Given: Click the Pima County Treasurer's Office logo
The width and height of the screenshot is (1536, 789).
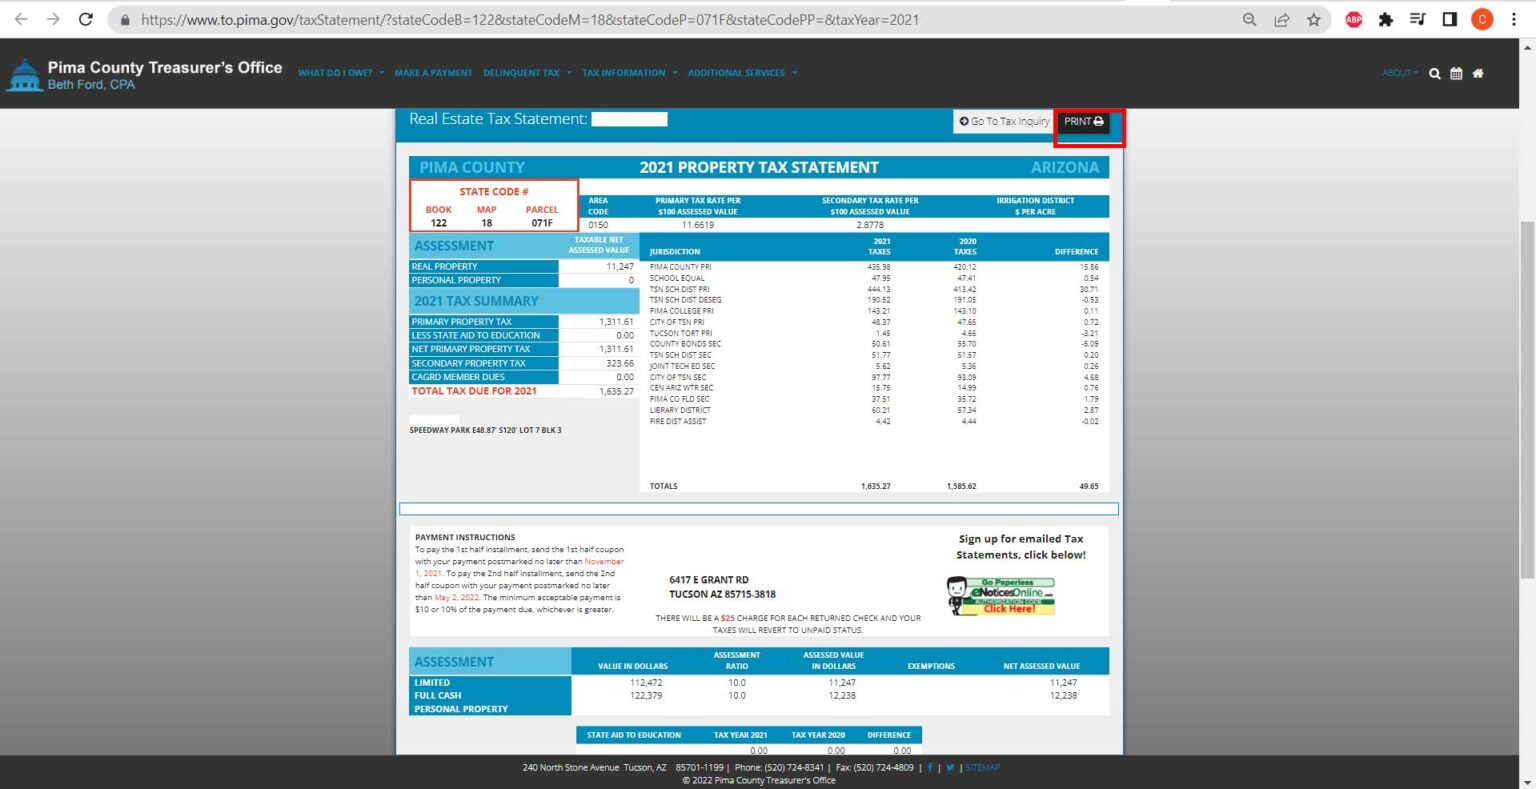Looking at the screenshot, I should 145,75.
